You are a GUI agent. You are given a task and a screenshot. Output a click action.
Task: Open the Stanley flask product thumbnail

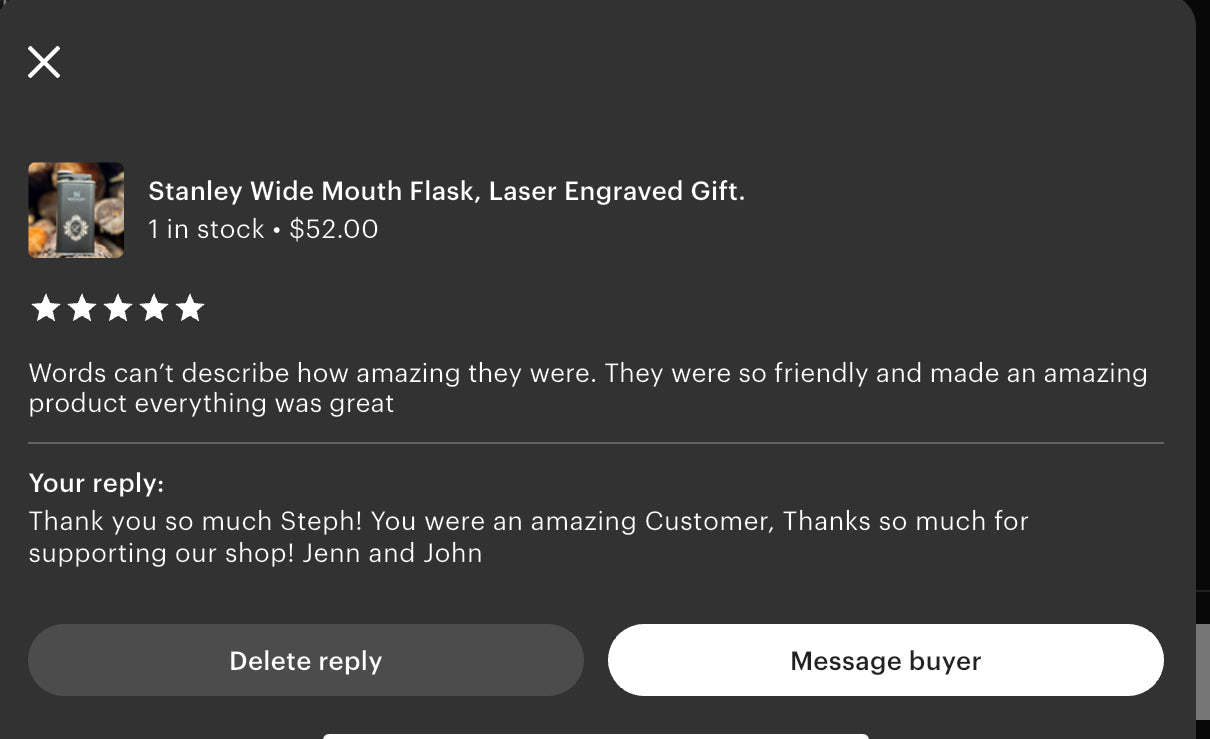76,210
